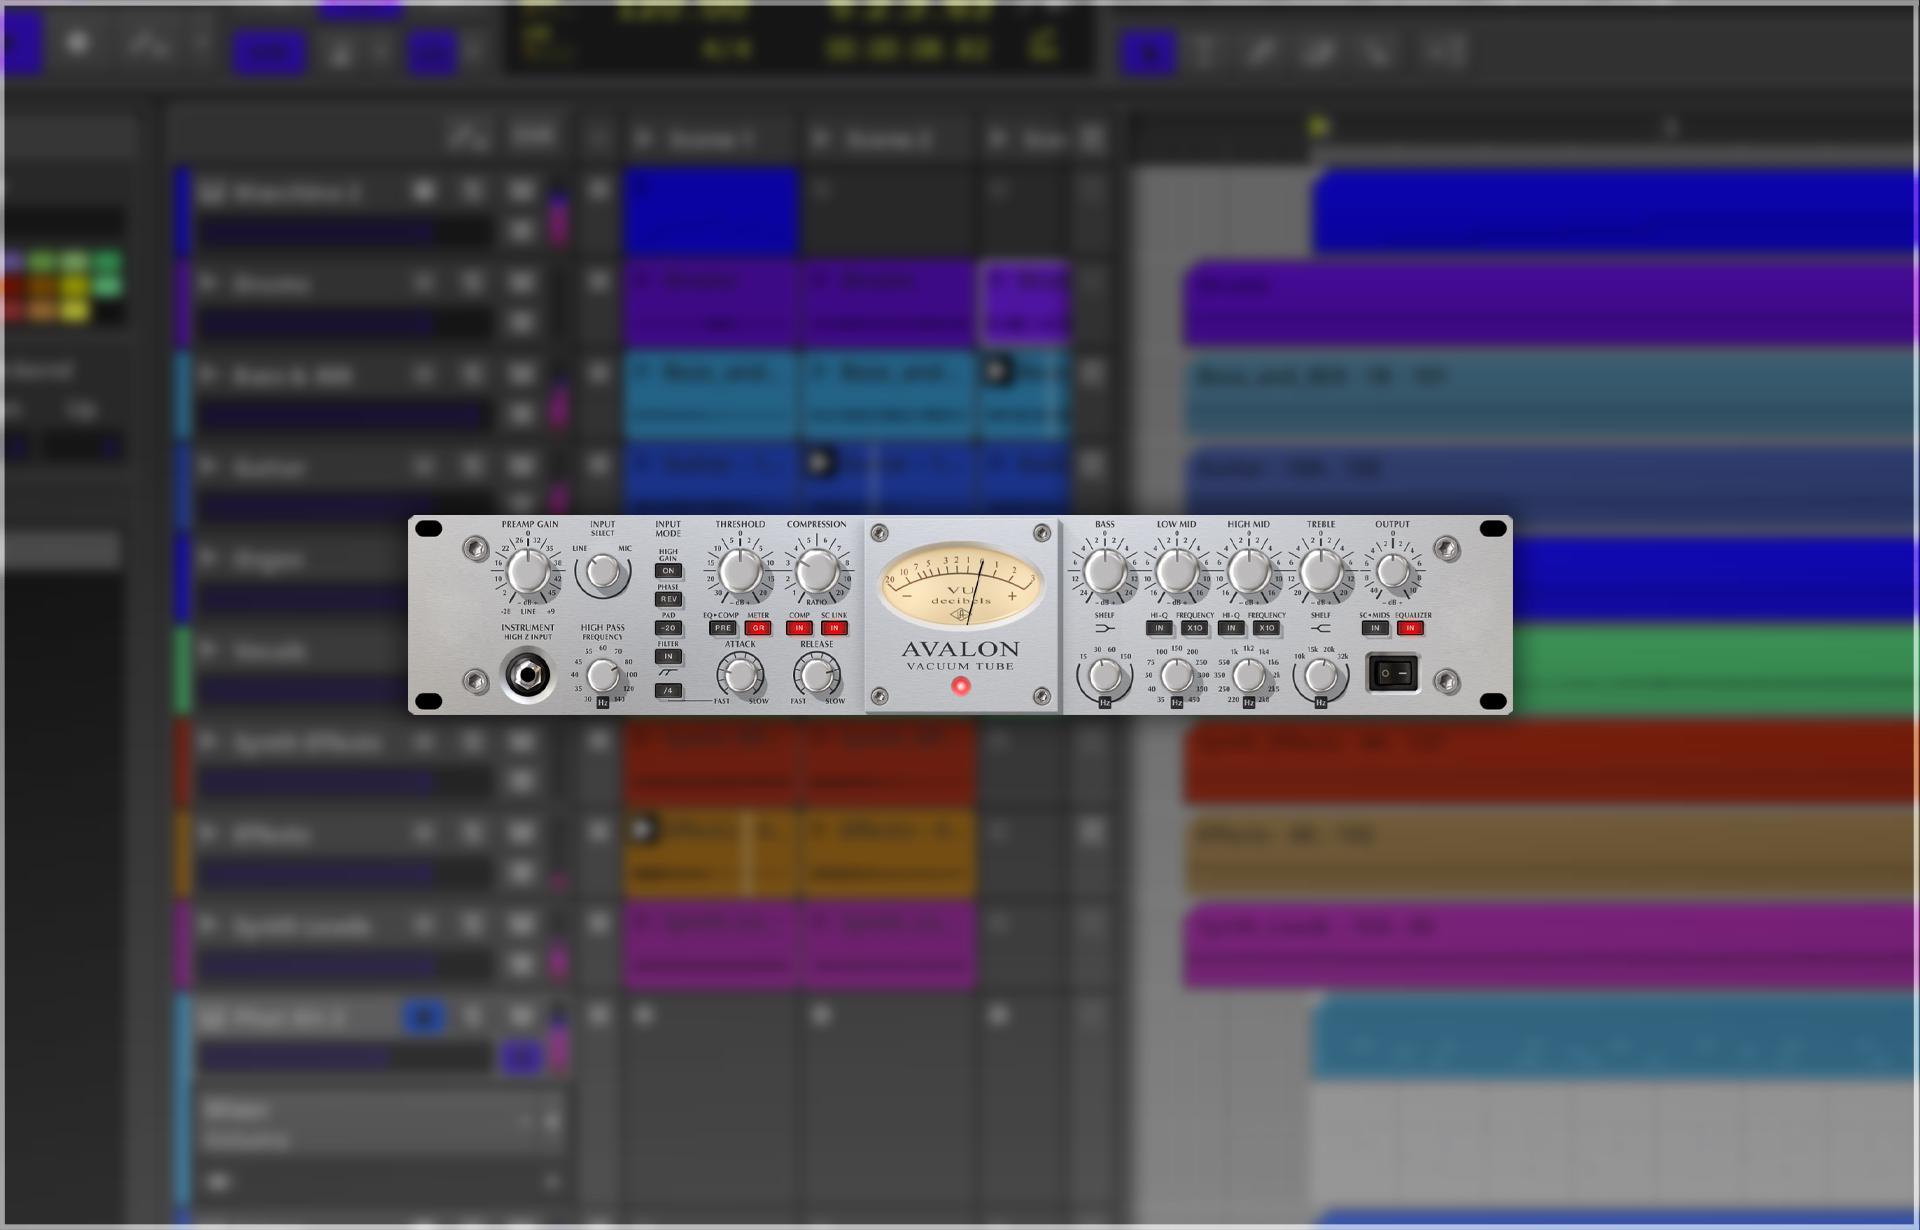Viewport: 1920px width, 1230px height.
Task: Click the Bass shelf frequency knob
Action: click(1105, 676)
